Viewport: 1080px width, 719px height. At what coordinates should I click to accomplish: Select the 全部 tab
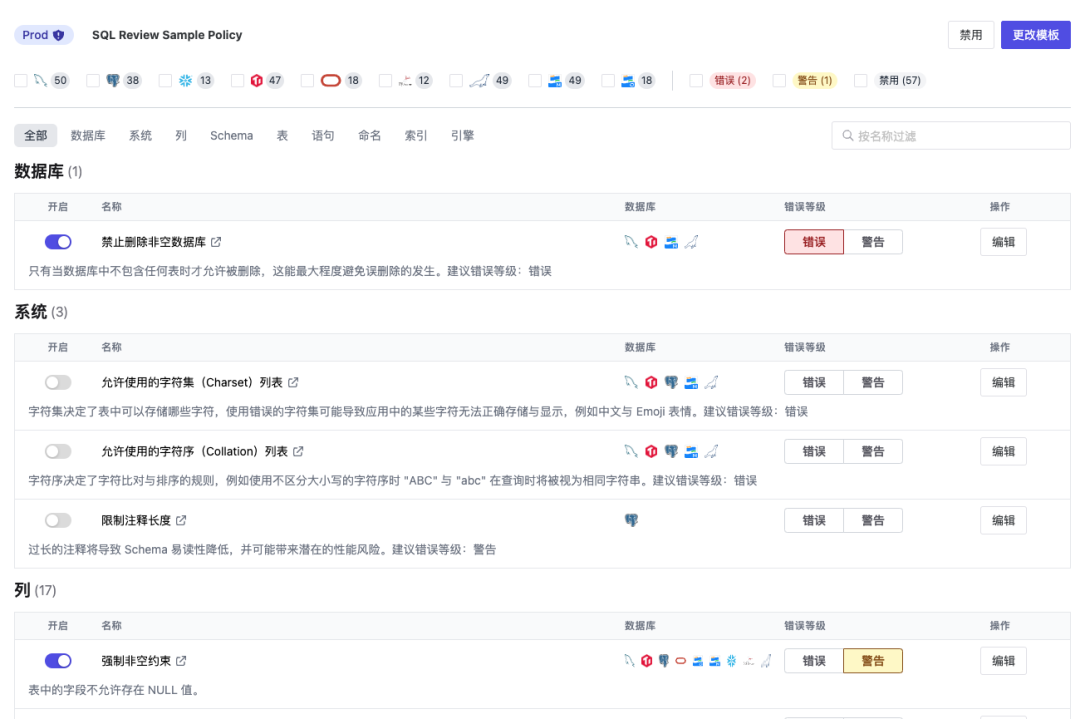(36, 136)
